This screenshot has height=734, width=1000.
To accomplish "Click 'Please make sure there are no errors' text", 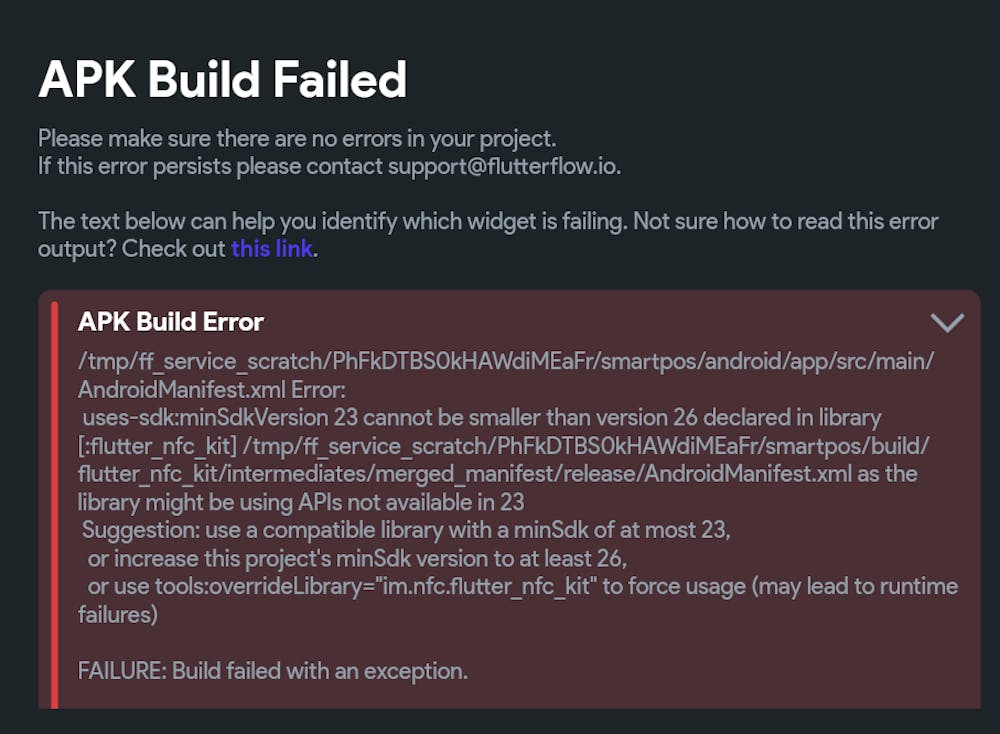I will point(297,138).
